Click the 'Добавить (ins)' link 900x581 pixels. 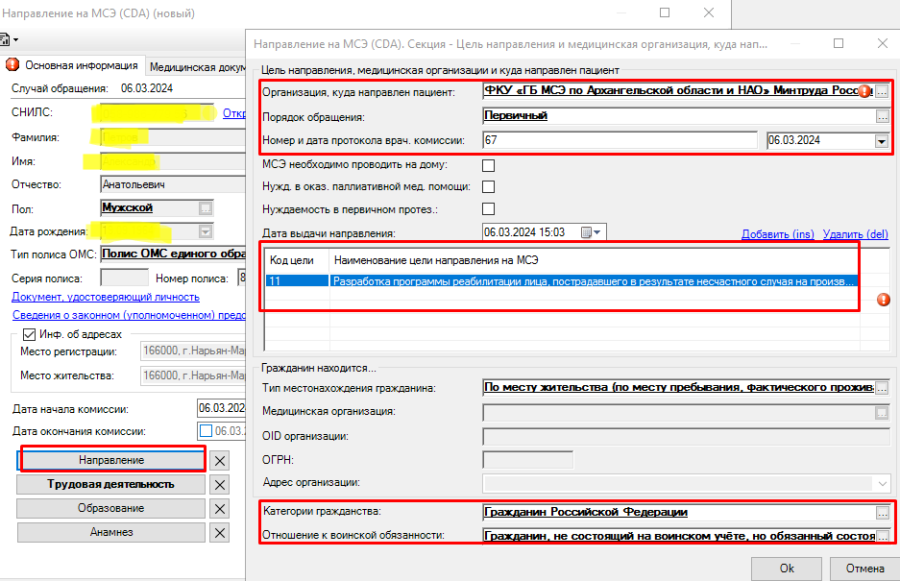(777, 233)
